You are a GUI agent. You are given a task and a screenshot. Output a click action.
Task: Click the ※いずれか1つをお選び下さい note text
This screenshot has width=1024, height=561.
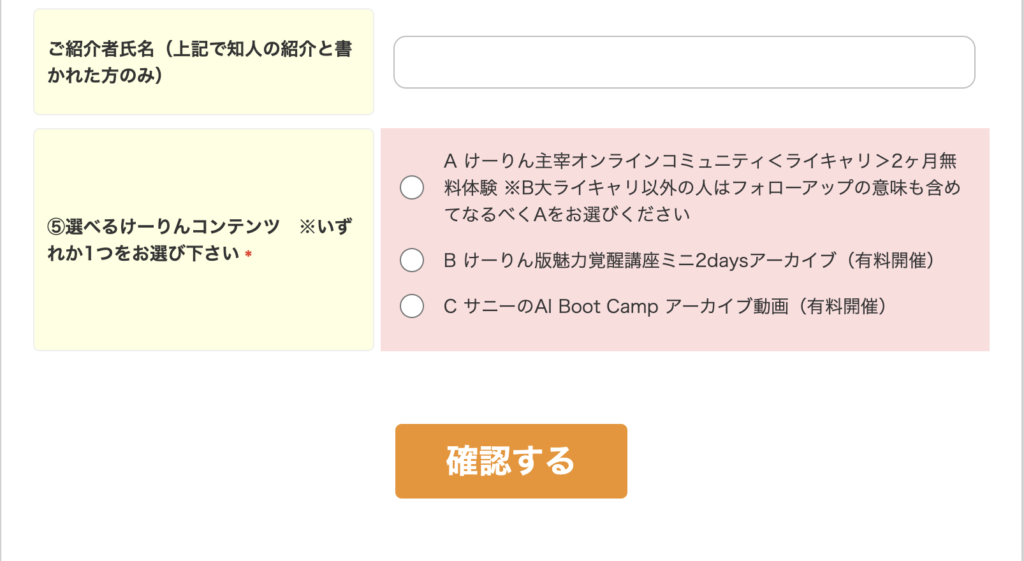[x=200, y=240]
